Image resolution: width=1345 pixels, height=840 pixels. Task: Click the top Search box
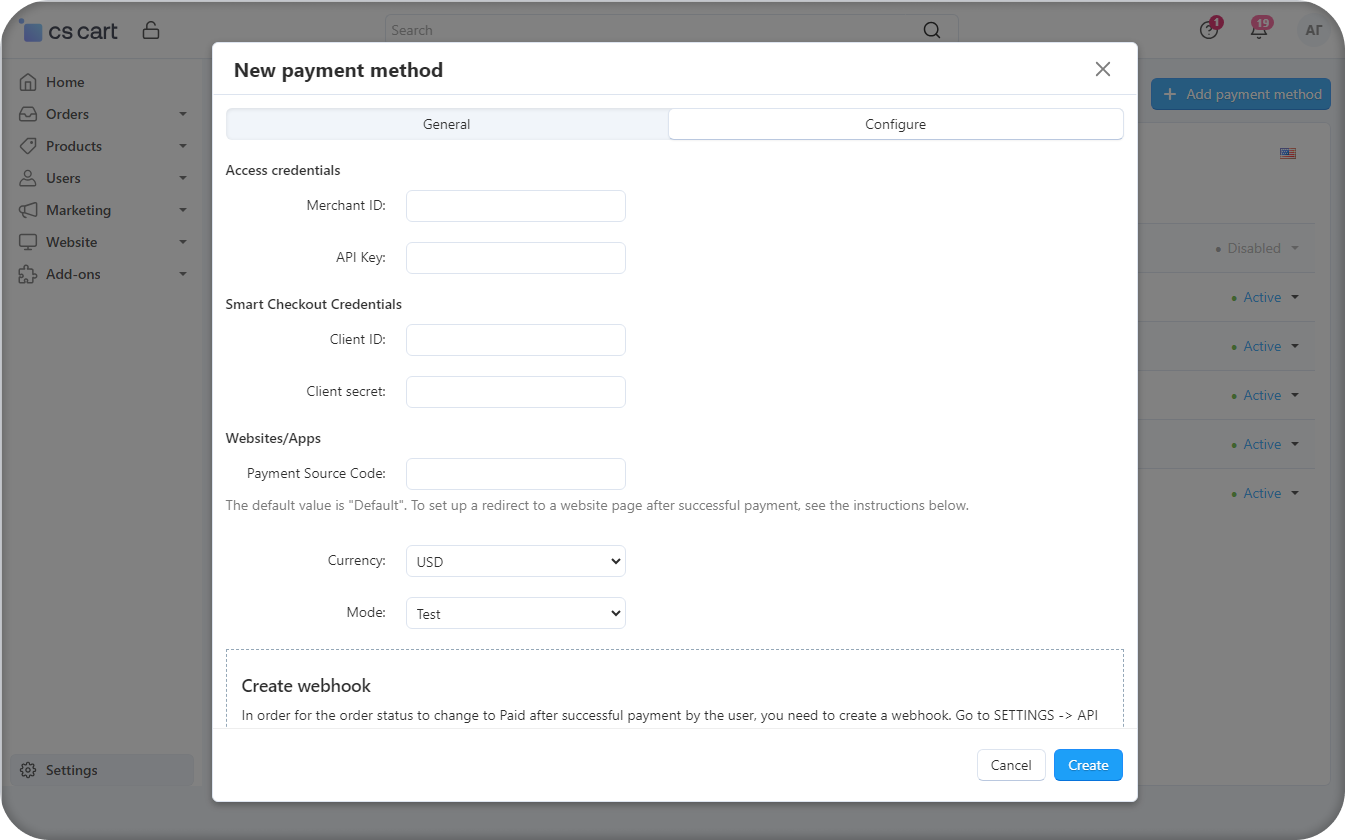[671, 30]
